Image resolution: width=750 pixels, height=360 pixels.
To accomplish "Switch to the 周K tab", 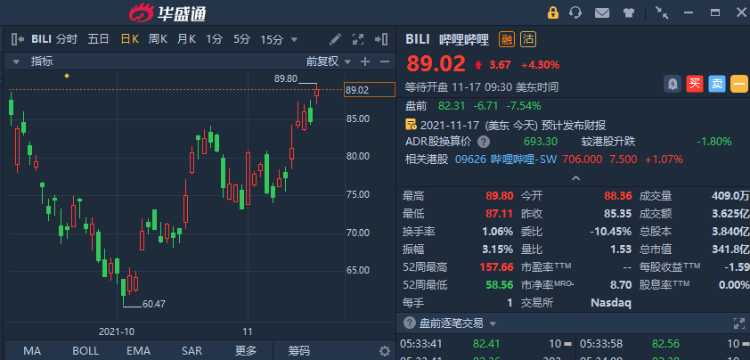I will tap(157, 39).
